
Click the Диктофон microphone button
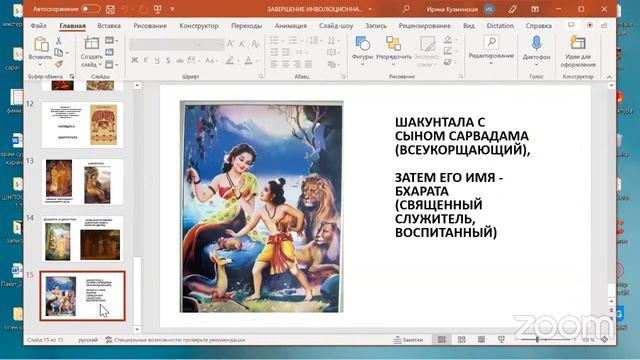click(536, 50)
